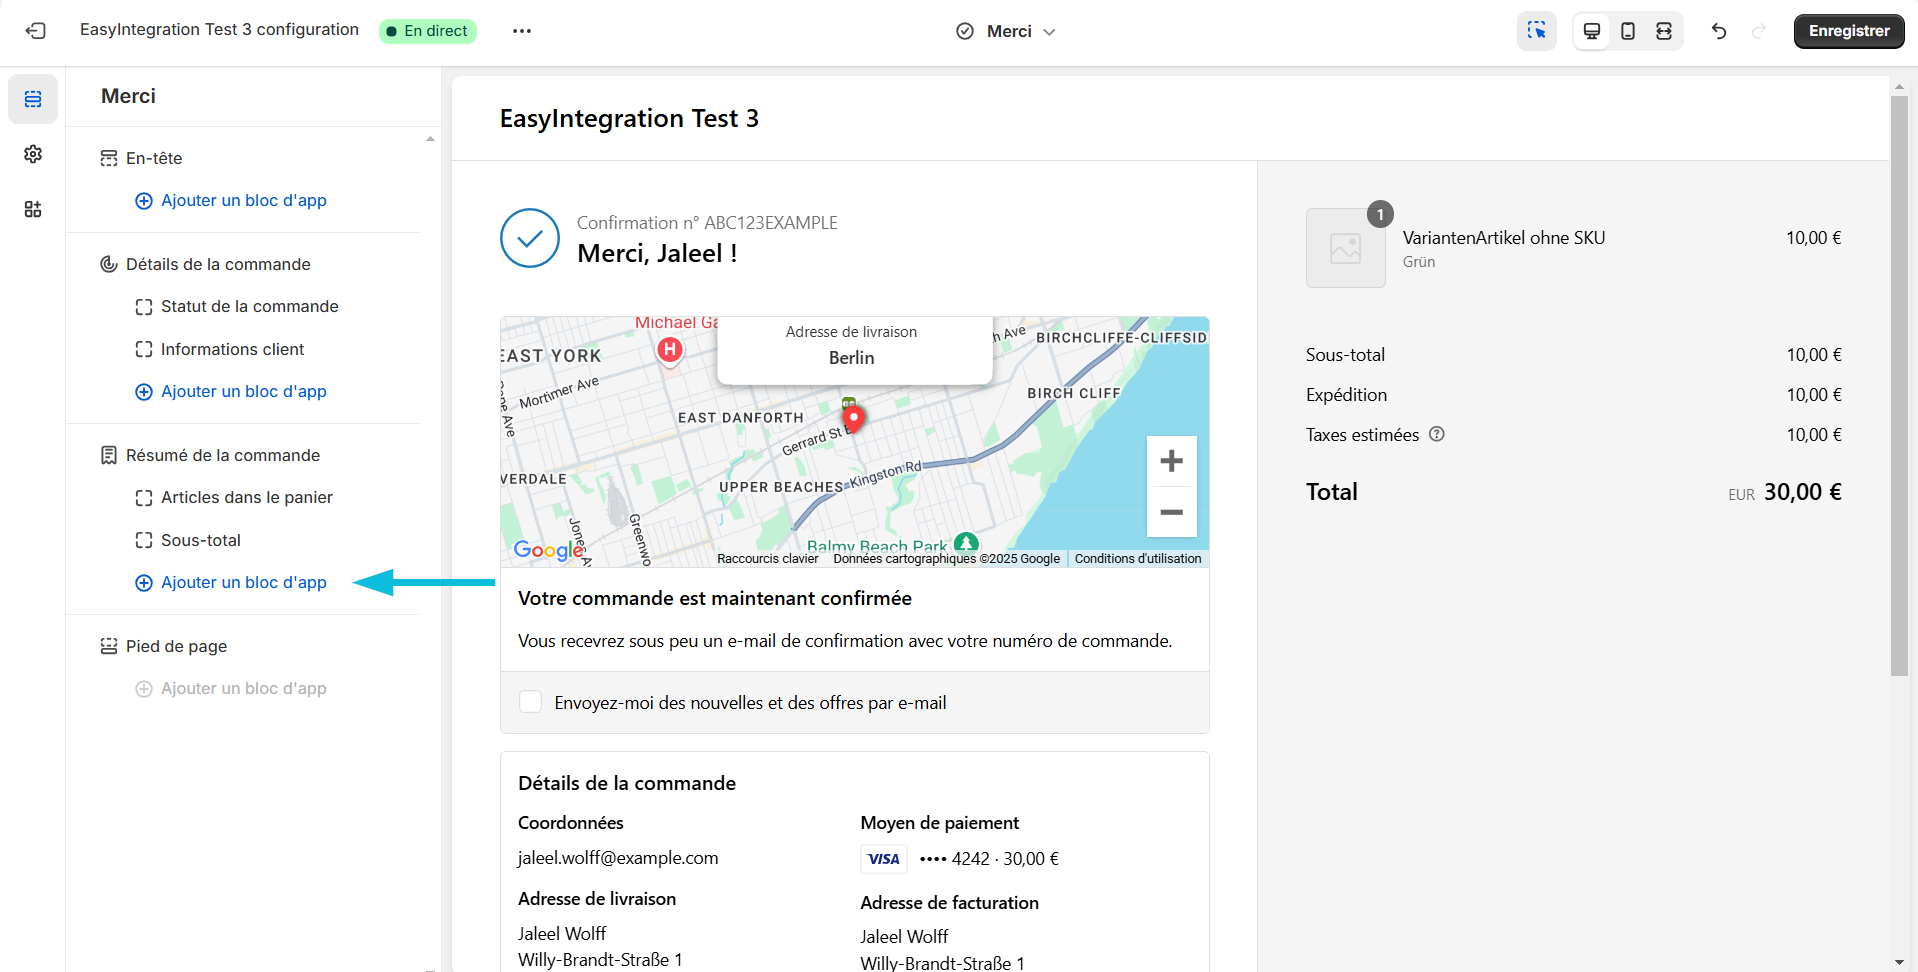This screenshot has height=972, width=1918.
Task: Open the more actions ellipsis menu
Action: [522, 31]
